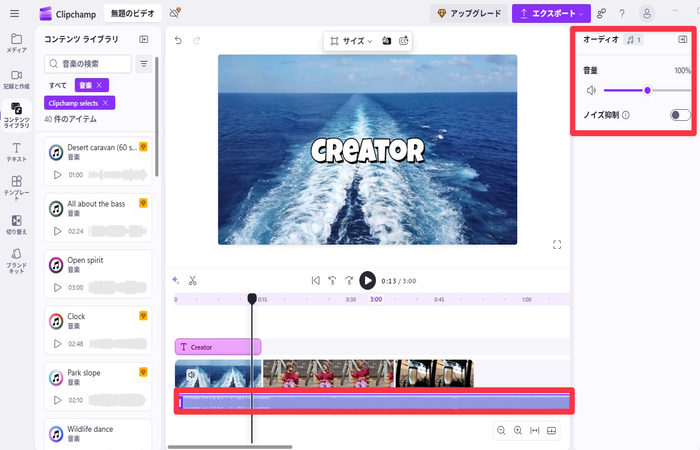Image resolution: width=700 pixels, height=450 pixels.
Task: Select the すべて filter tab
Action: (58, 85)
